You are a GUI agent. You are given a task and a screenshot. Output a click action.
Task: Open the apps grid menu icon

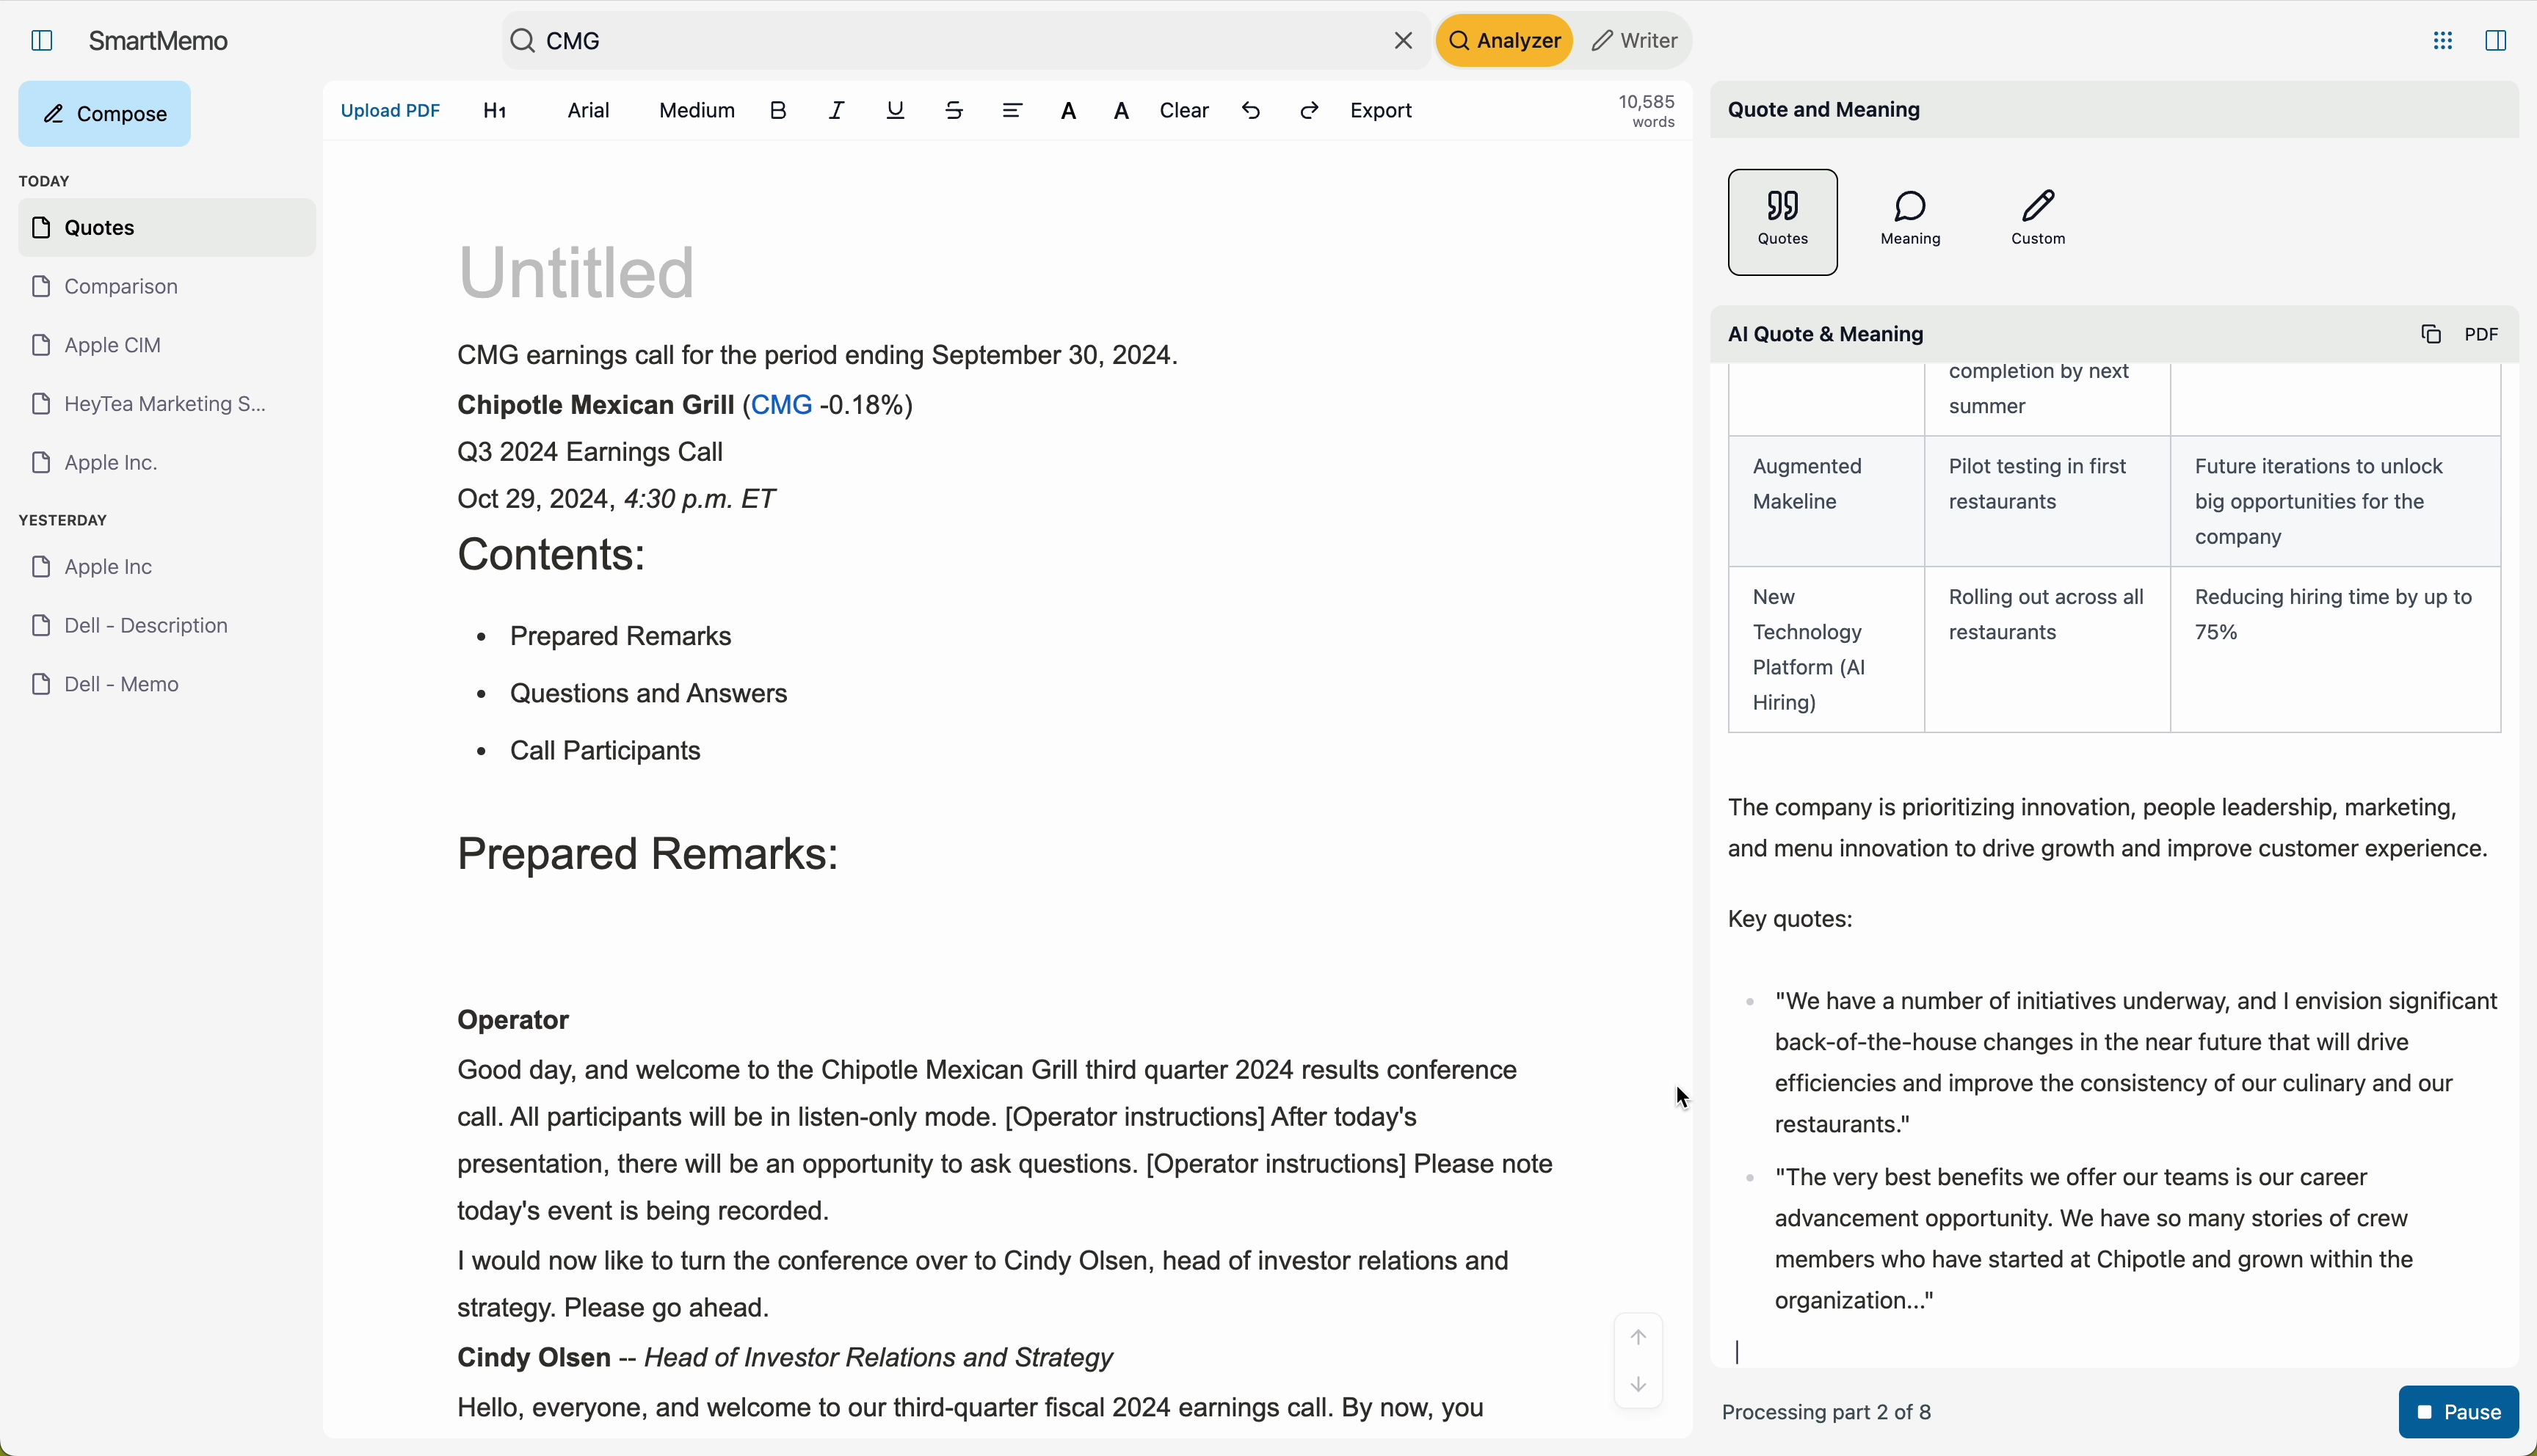click(2442, 41)
